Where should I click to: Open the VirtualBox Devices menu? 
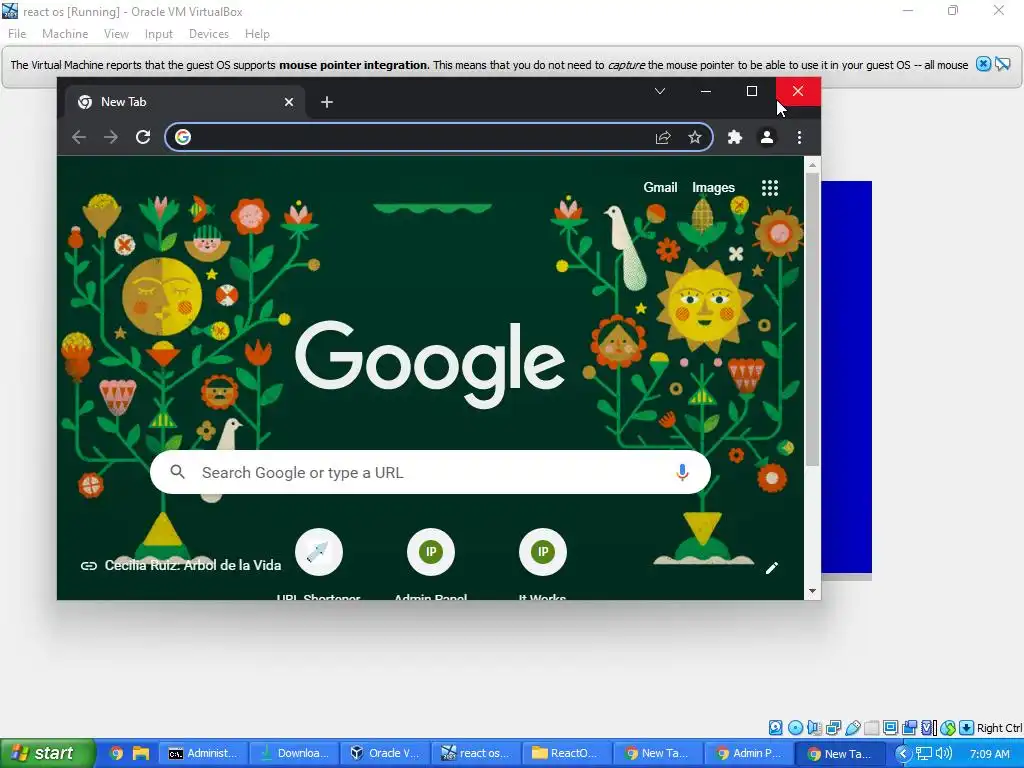pos(209,34)
